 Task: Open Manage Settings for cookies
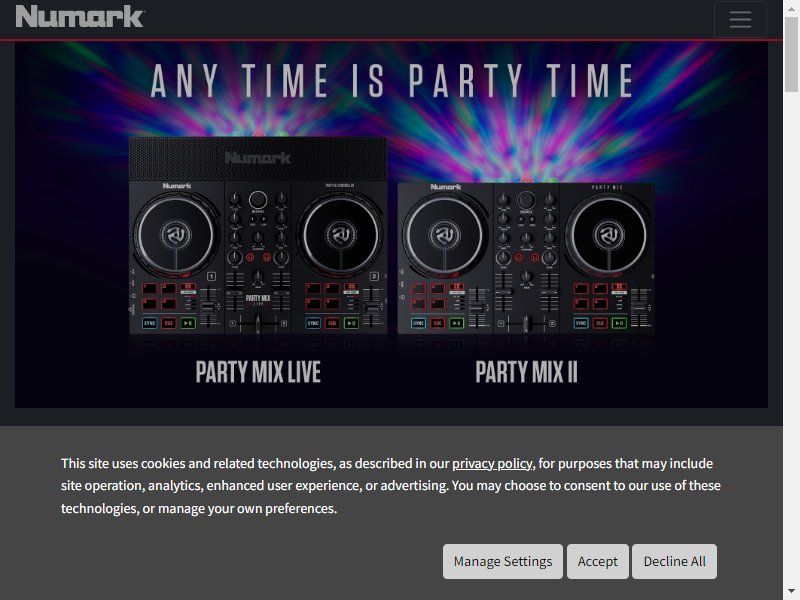coord(503,561)
